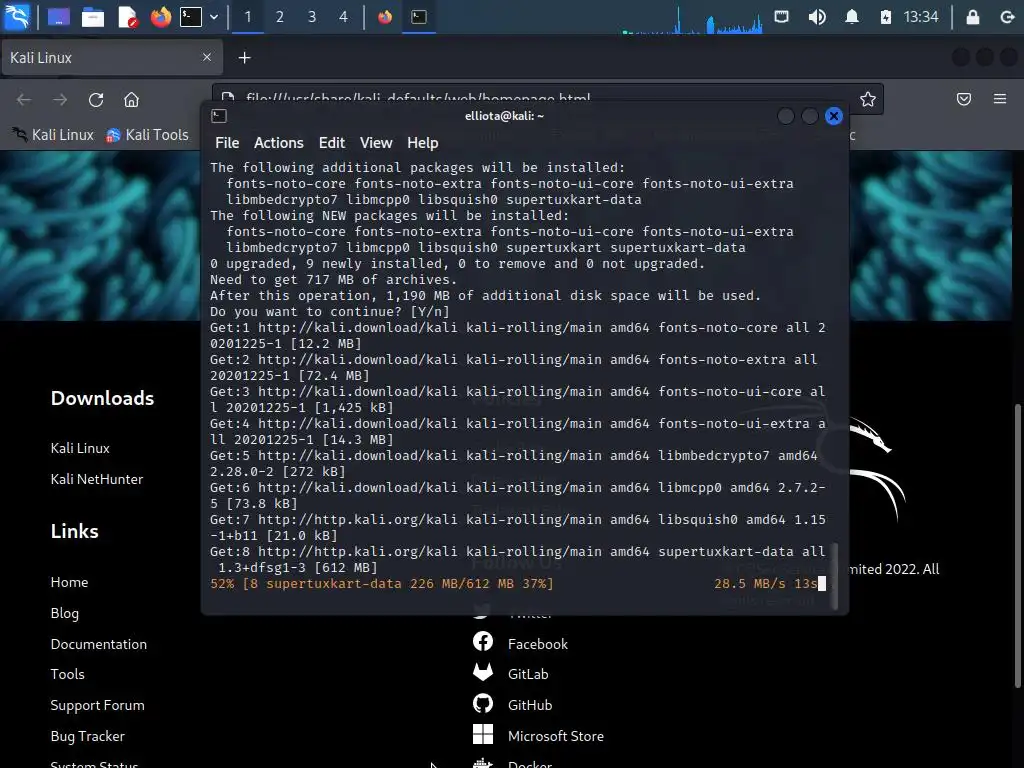Open the Tools link
The width and height of the screenshot is (1024, 768).
(x=68, y=674)
